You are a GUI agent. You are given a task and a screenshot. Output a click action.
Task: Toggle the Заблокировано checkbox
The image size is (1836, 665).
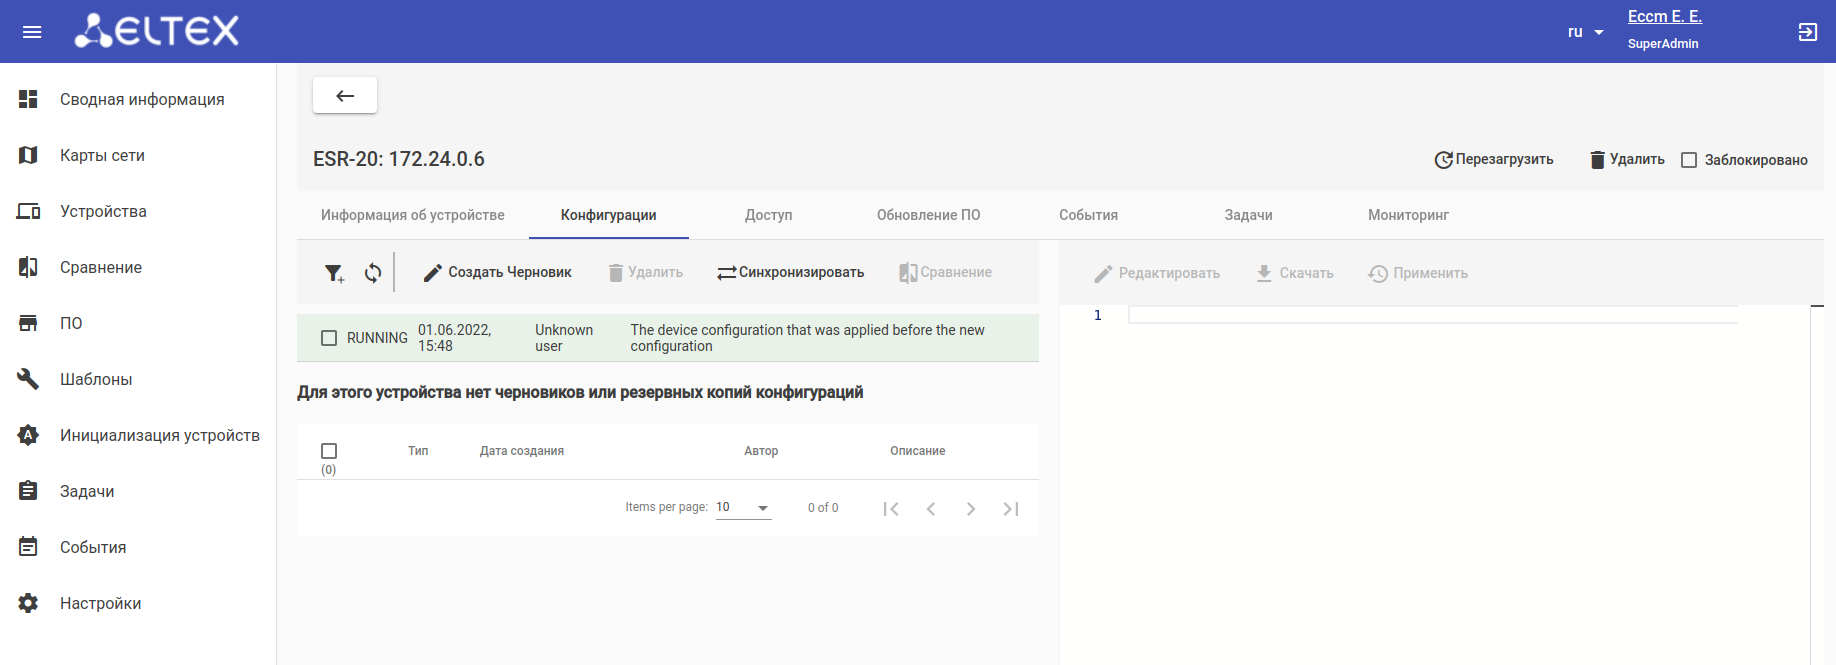(1689, 160)
